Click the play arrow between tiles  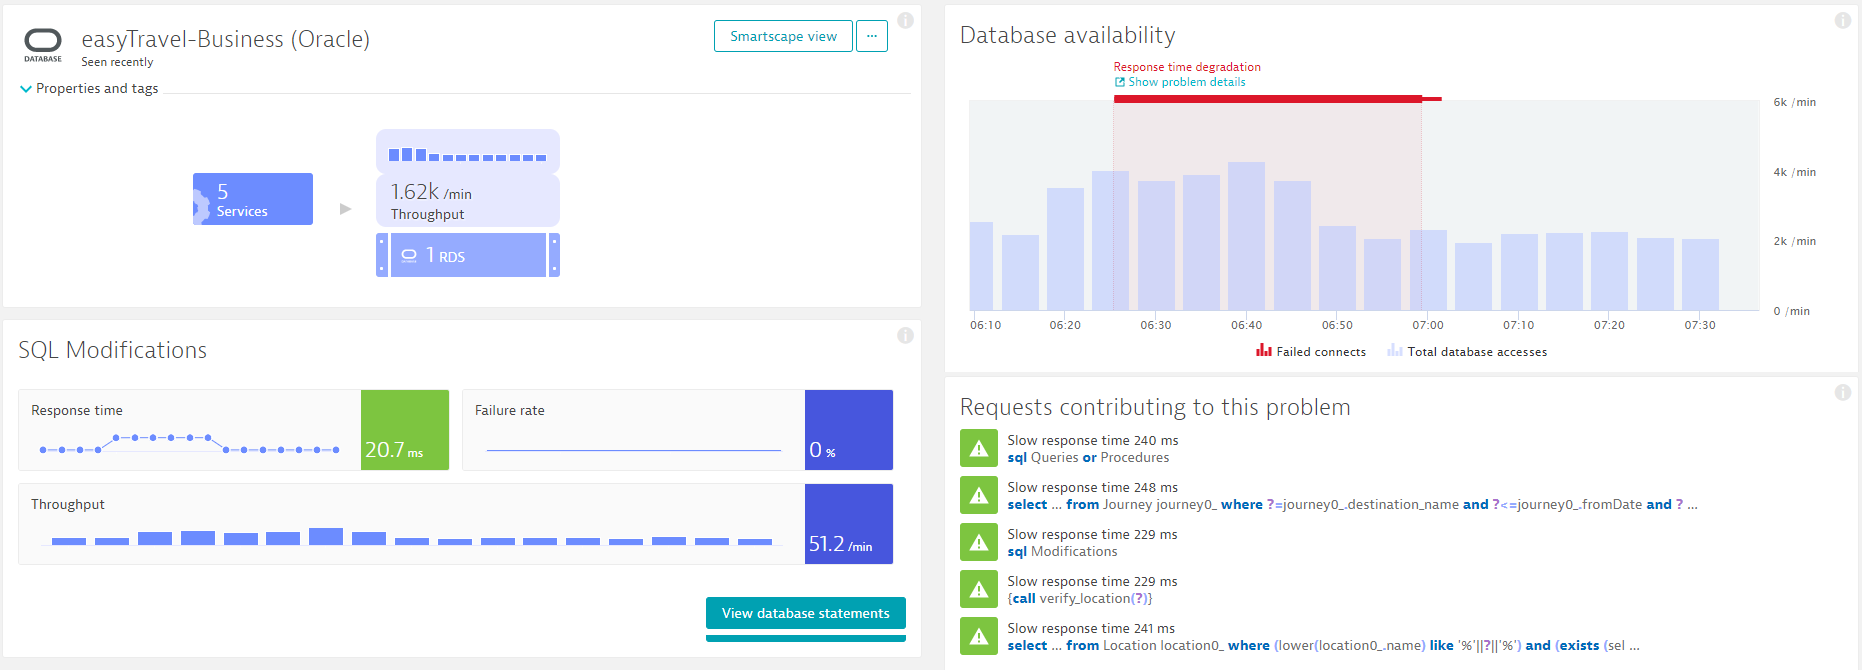tap(345, 209)
